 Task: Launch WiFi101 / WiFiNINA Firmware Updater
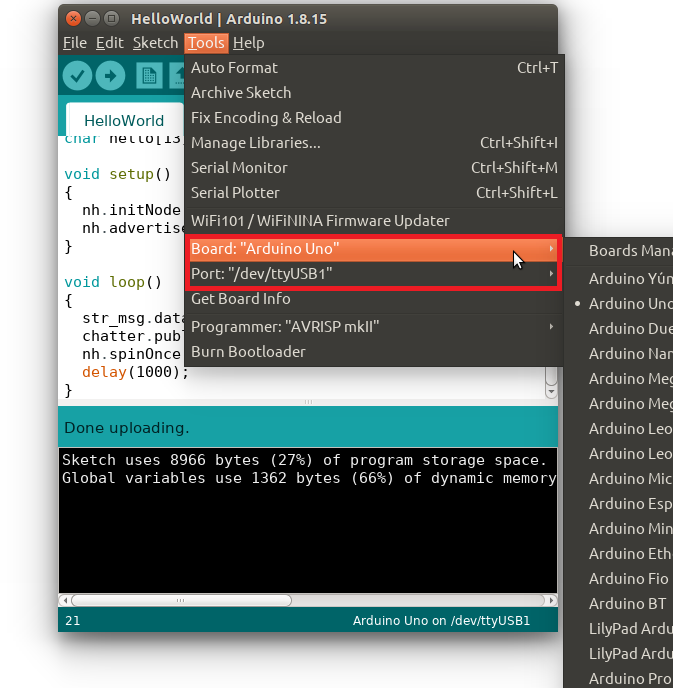point(374,221)
